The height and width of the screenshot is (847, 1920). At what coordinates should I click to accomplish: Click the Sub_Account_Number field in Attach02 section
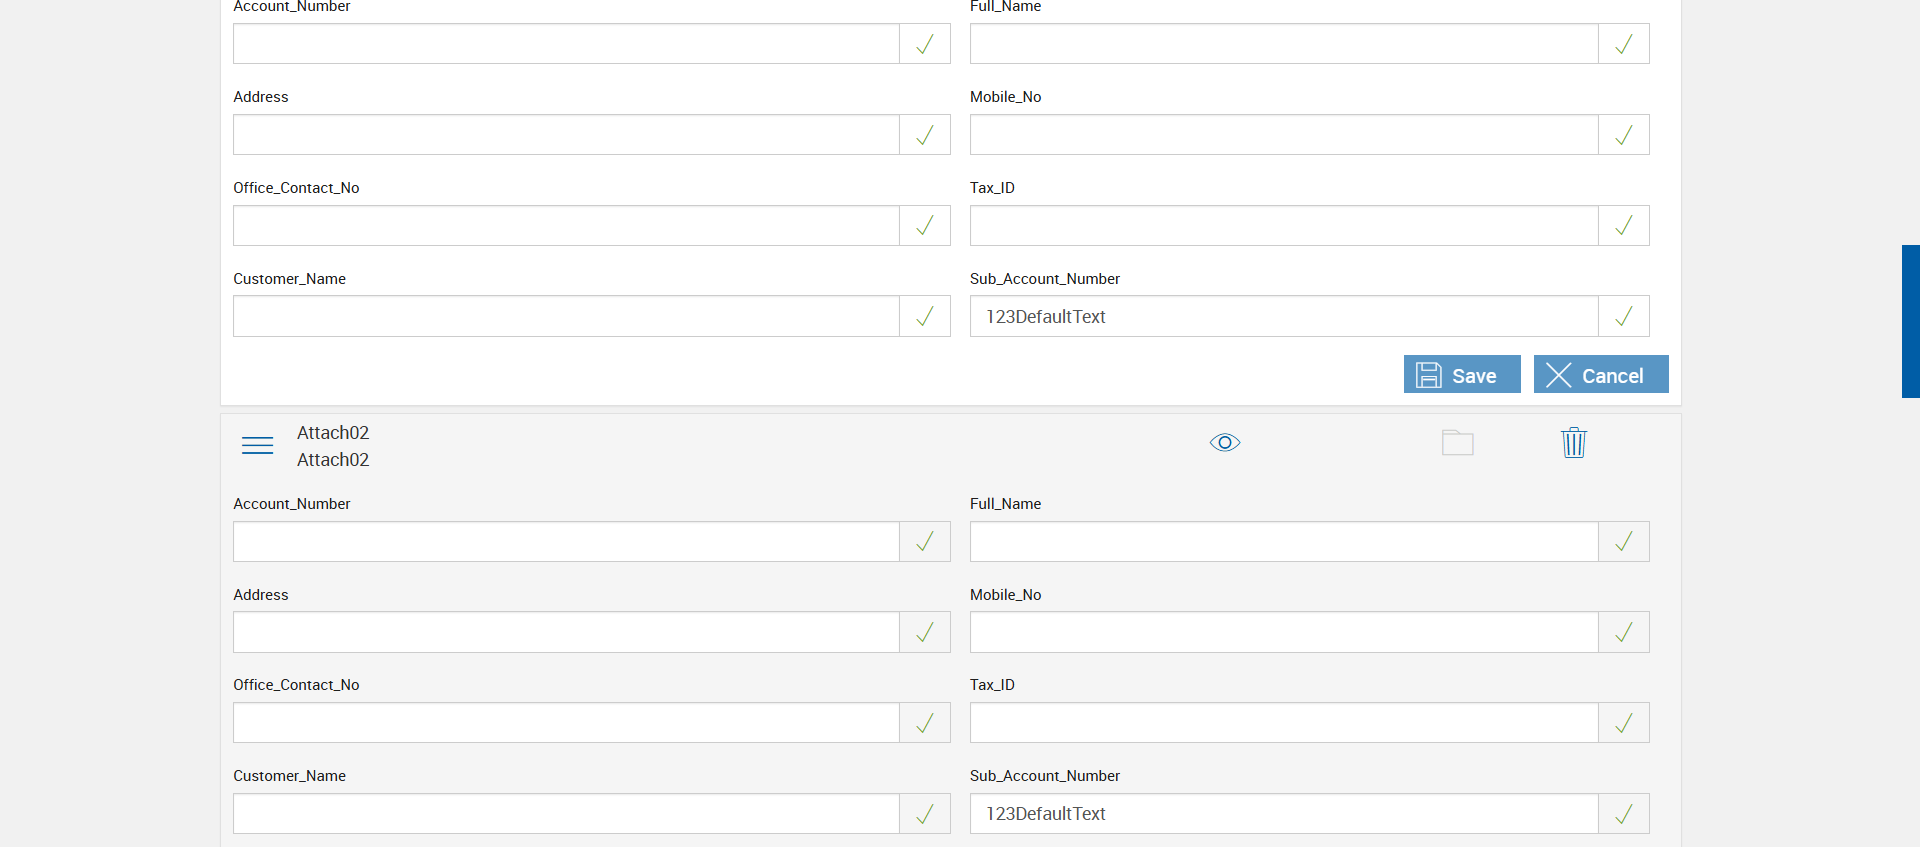pos(1283,814)
